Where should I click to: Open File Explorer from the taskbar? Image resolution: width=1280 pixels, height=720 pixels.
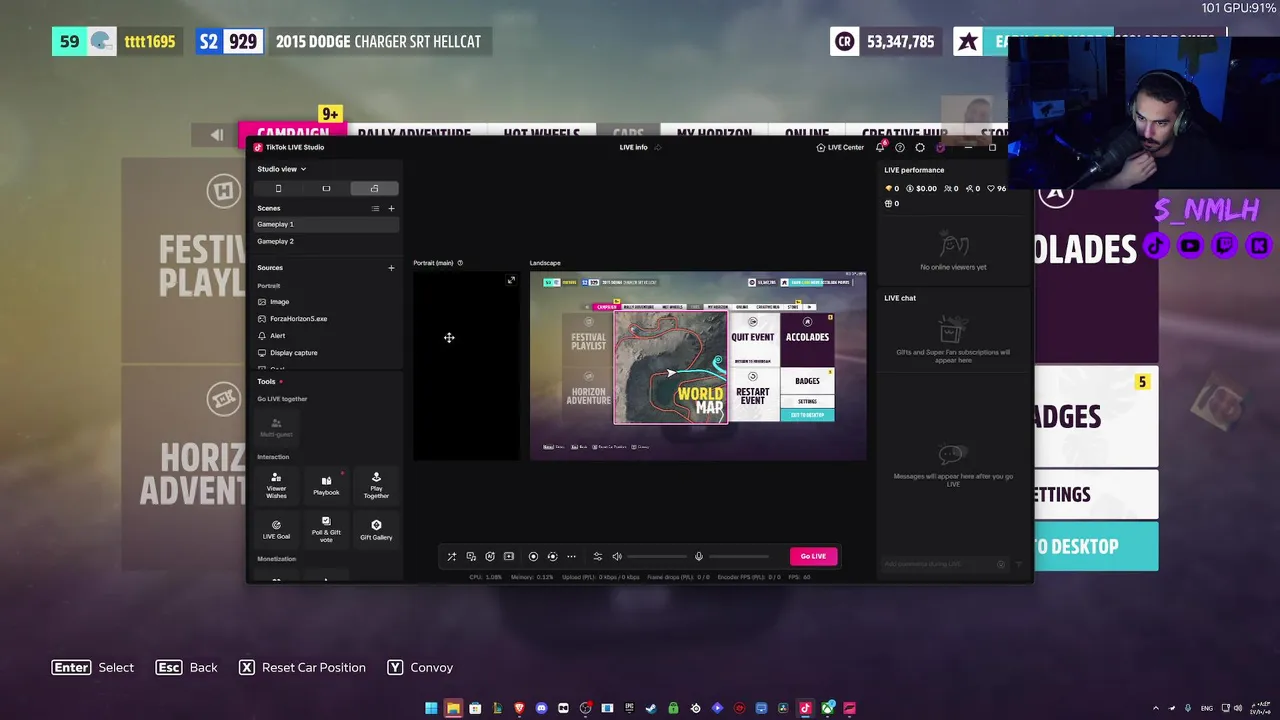point(453,708)
